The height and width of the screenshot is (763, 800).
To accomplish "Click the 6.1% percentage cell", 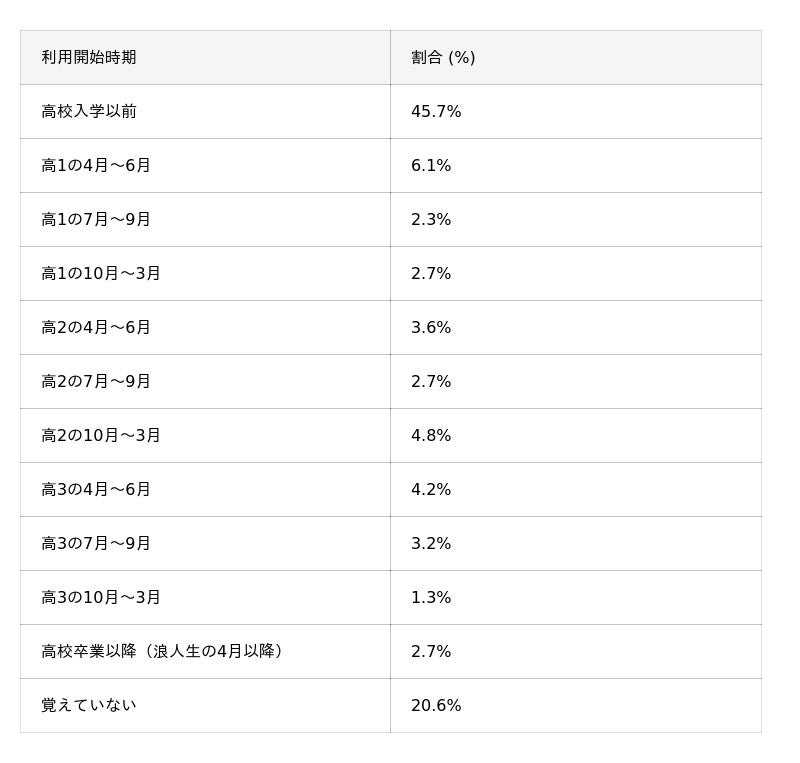I will click(x=431, y=166).
